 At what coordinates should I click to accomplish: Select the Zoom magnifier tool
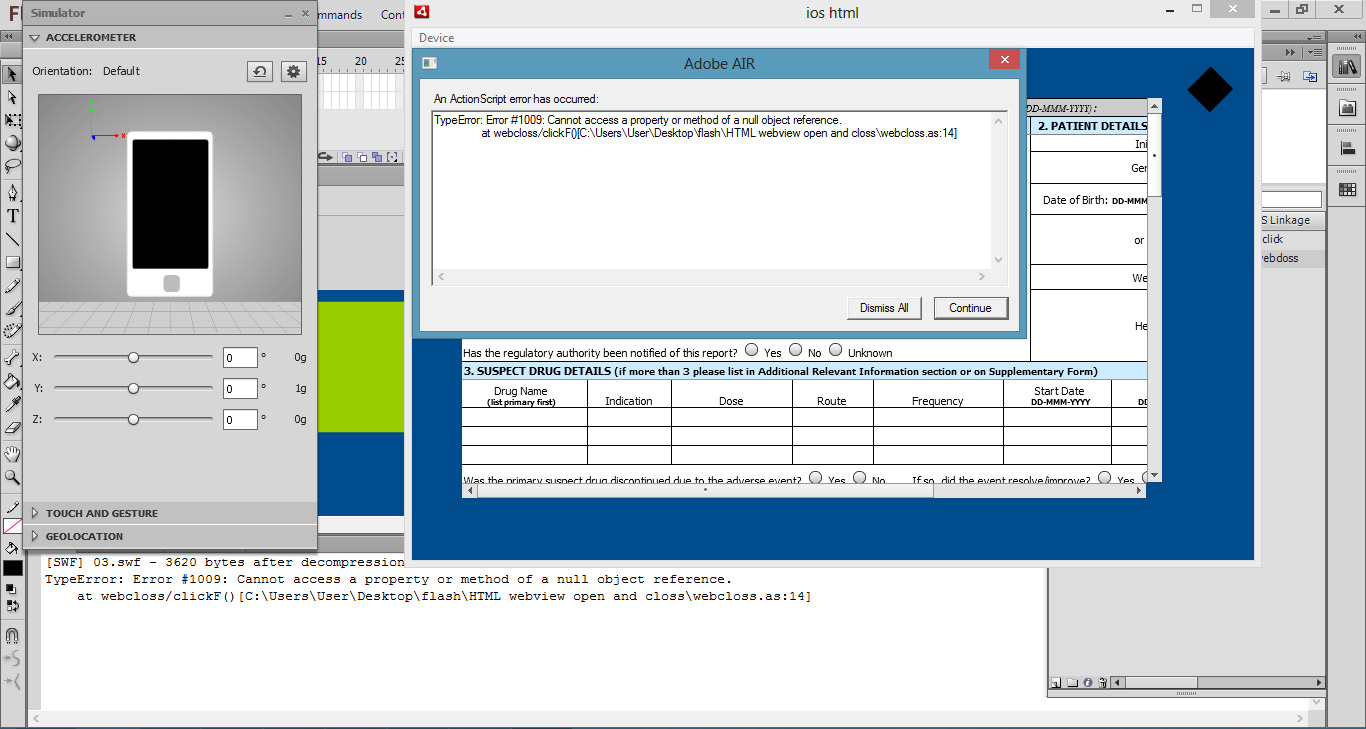coord(12,478)
